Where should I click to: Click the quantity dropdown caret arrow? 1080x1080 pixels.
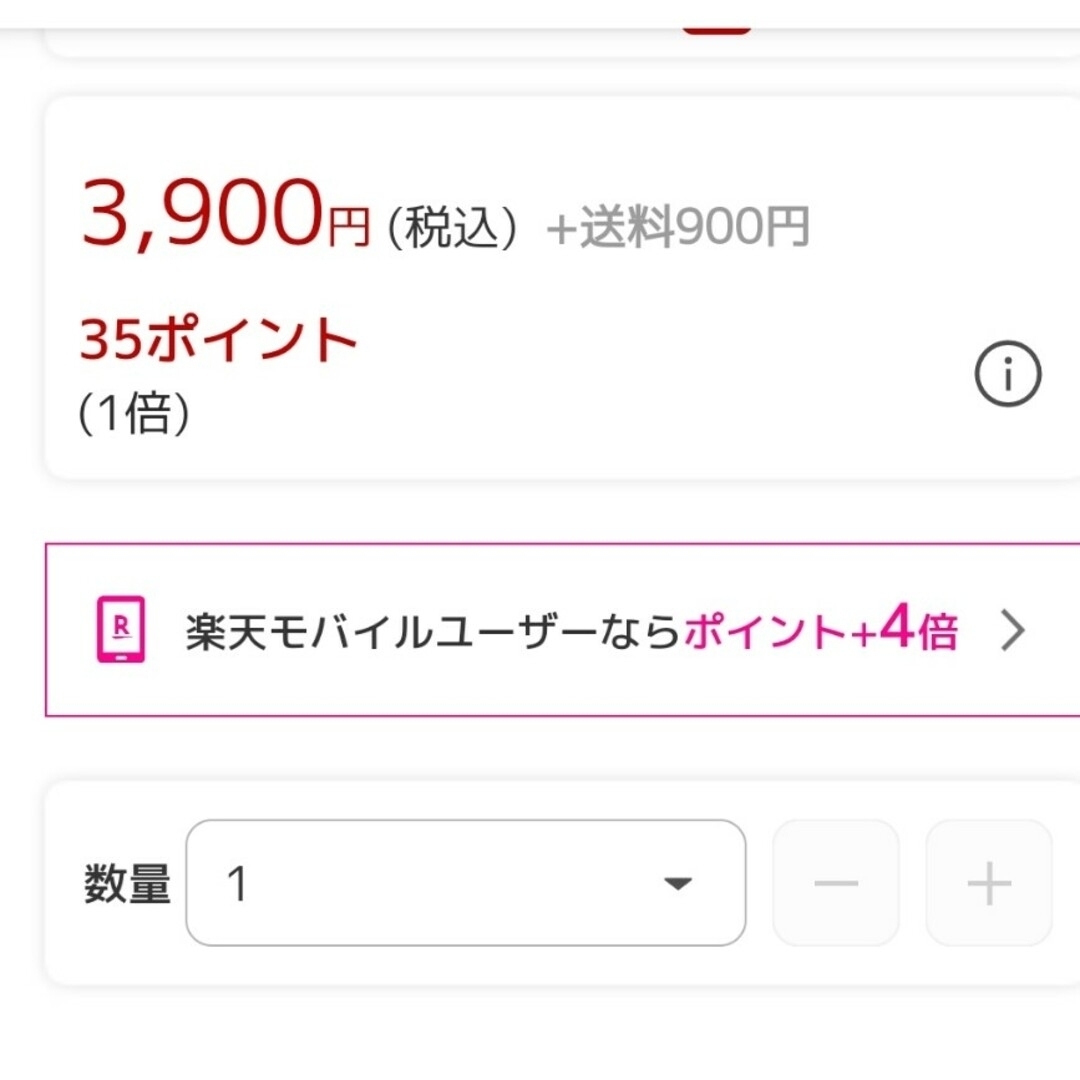click(x=678, y=883)
